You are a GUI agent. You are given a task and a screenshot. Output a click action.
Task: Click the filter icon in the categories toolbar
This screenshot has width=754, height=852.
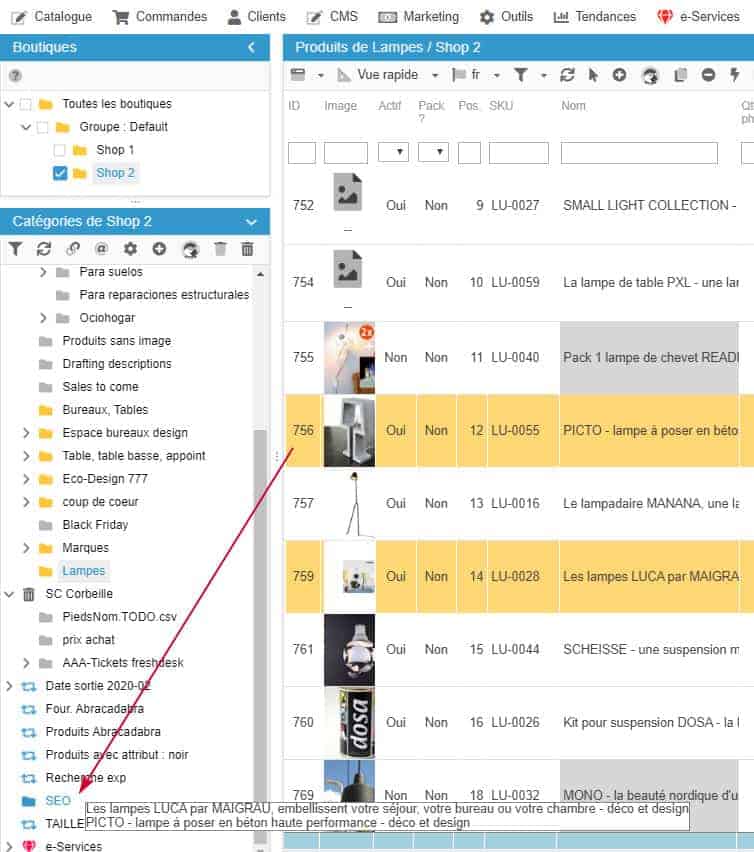[15, 249]
